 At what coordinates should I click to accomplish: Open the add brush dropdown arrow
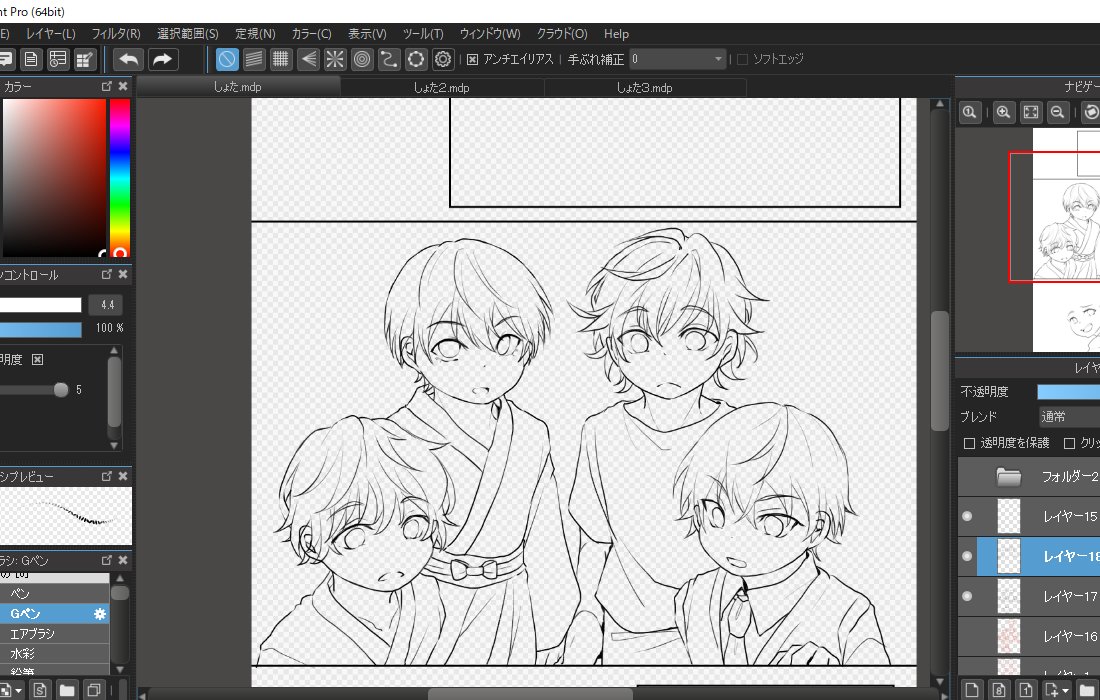[x=18, y=691]
